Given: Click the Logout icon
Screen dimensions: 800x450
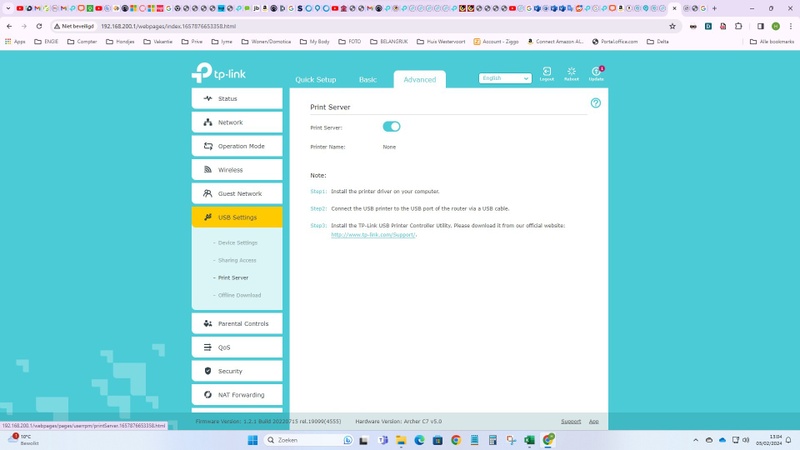Looking at the screenshot, I should point(546,73).
